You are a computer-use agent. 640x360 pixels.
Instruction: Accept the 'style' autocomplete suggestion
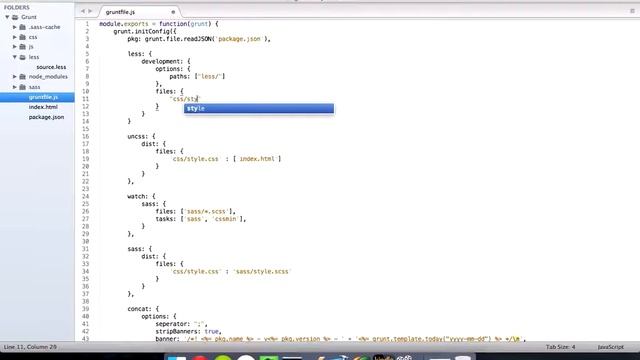(259, 109)
